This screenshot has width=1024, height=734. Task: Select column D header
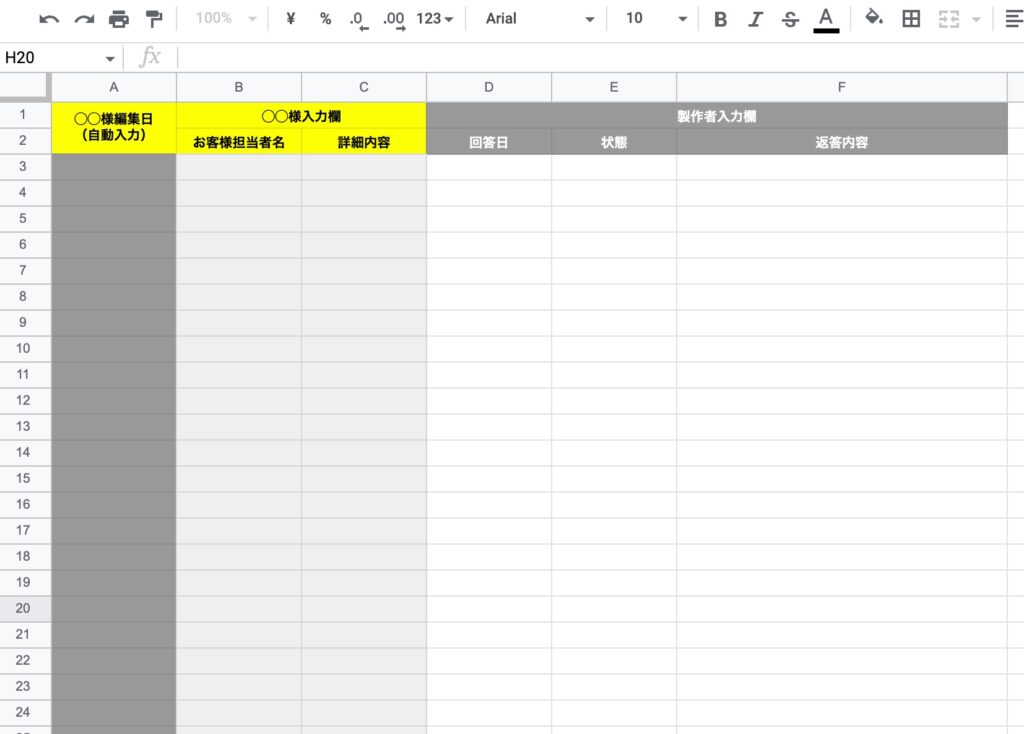point(488,87)
